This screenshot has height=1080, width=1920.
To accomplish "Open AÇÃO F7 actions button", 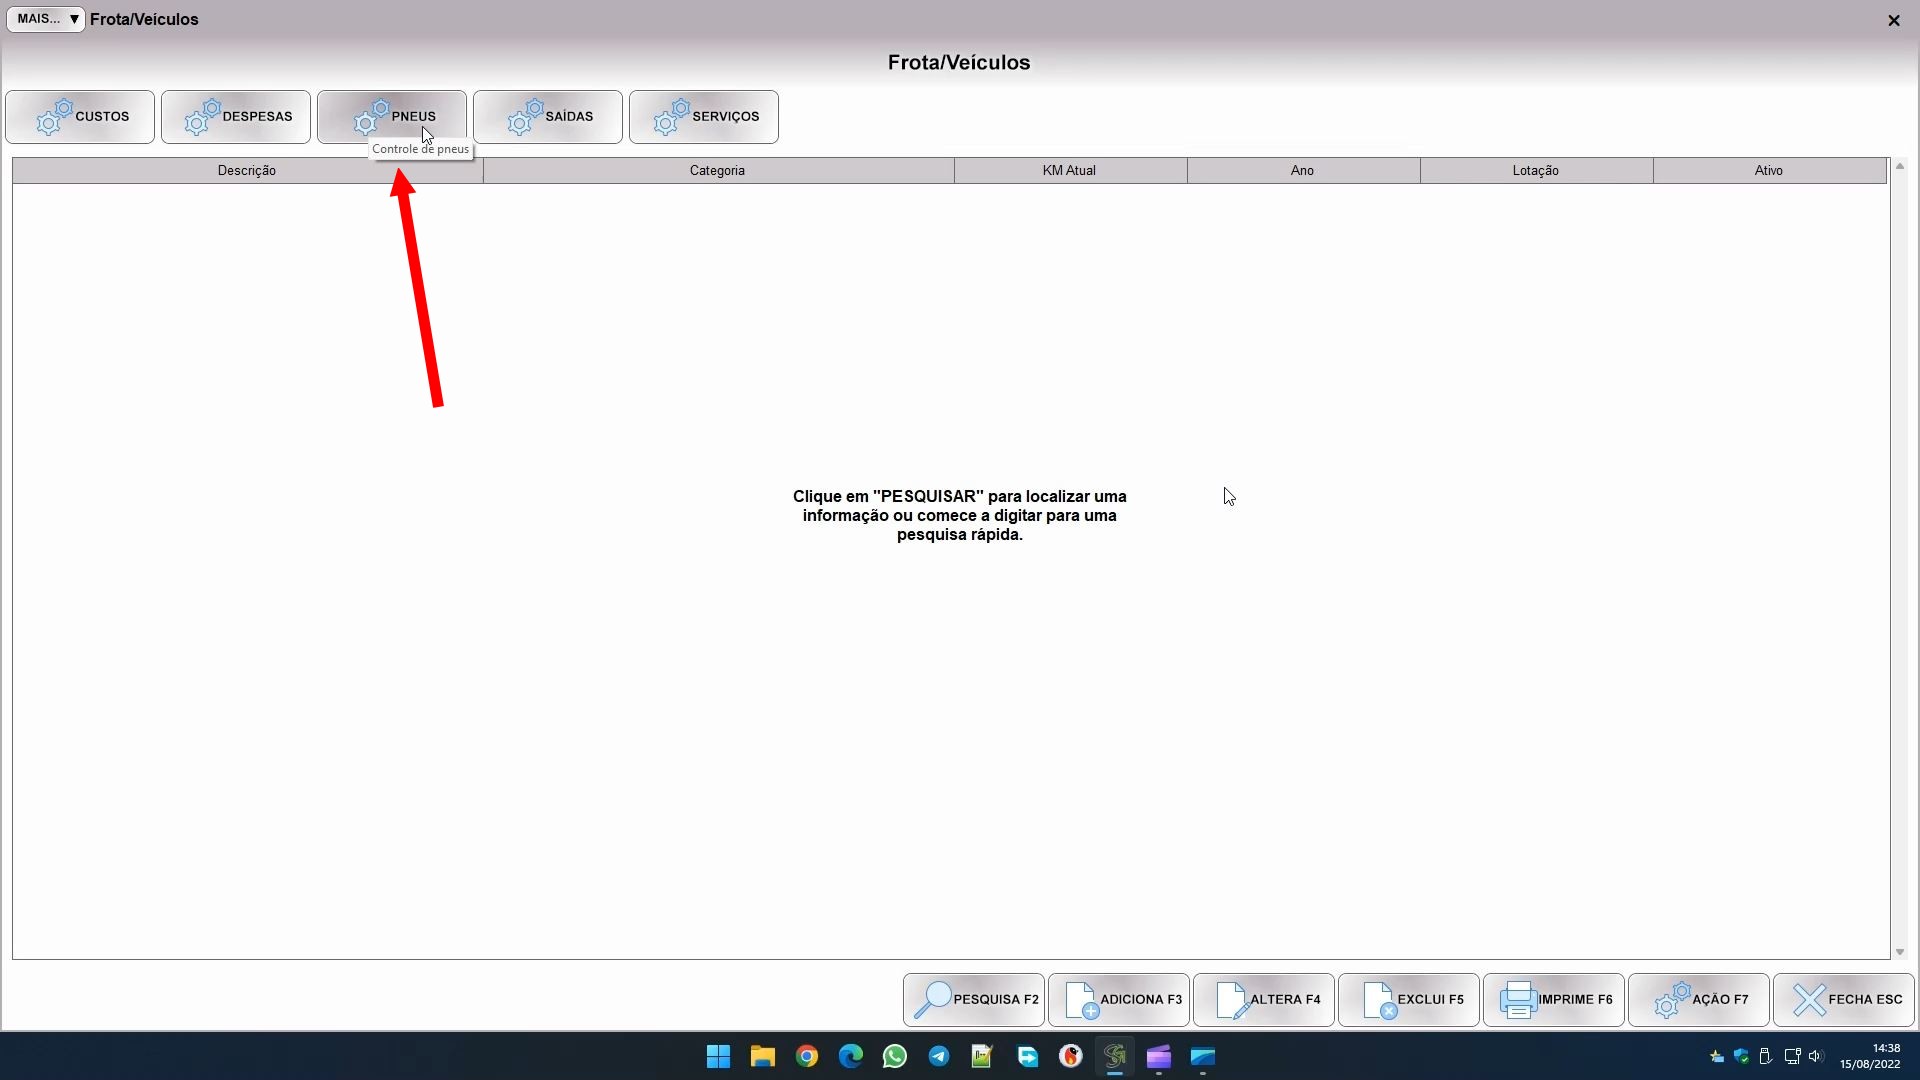I will pyautogui.click(x=1699, y=999).
